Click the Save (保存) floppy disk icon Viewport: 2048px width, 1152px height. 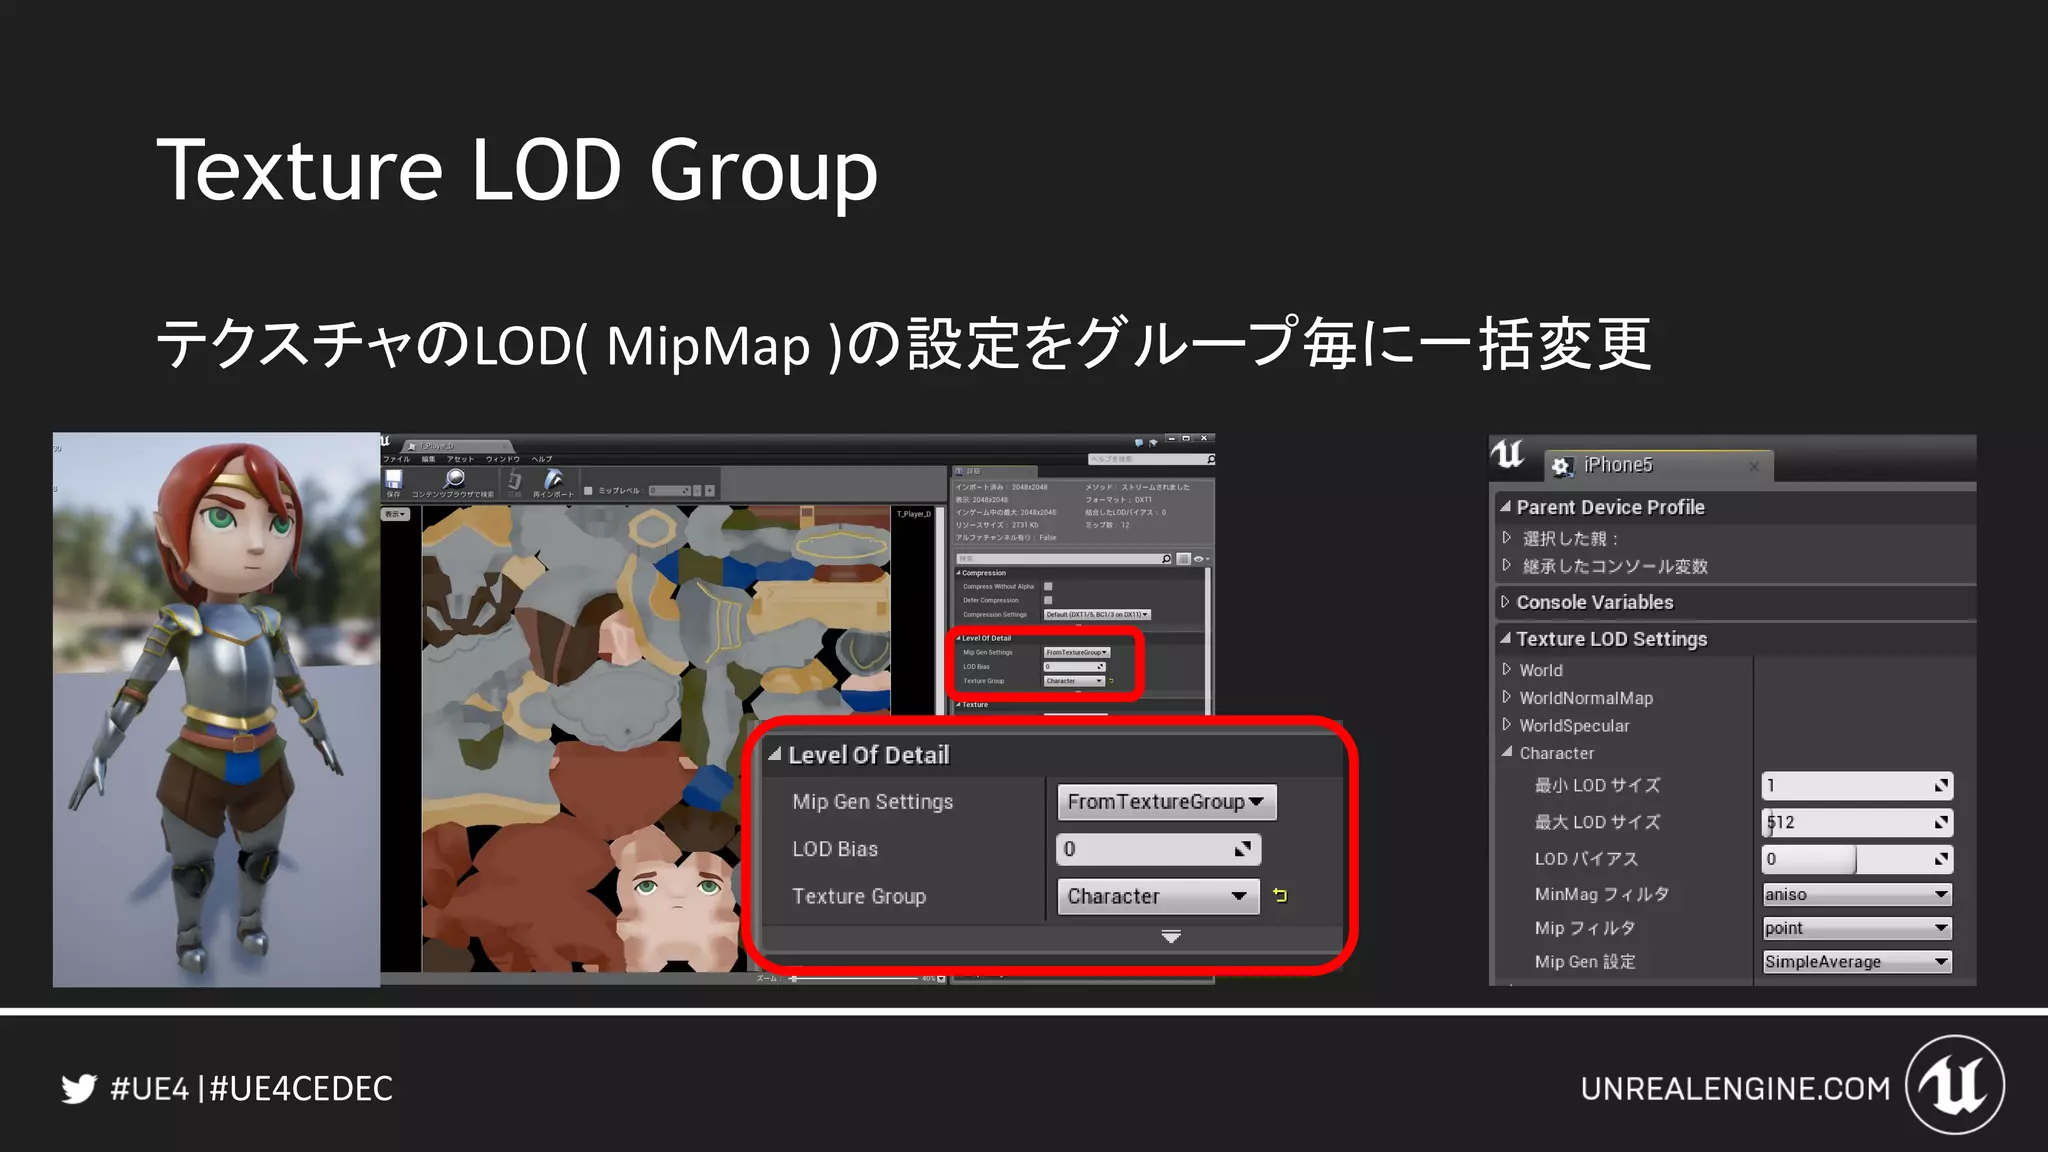point(394,479)
